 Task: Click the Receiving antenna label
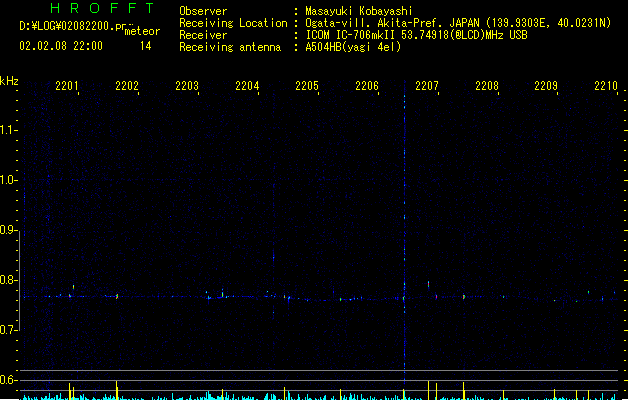point(230,47)
